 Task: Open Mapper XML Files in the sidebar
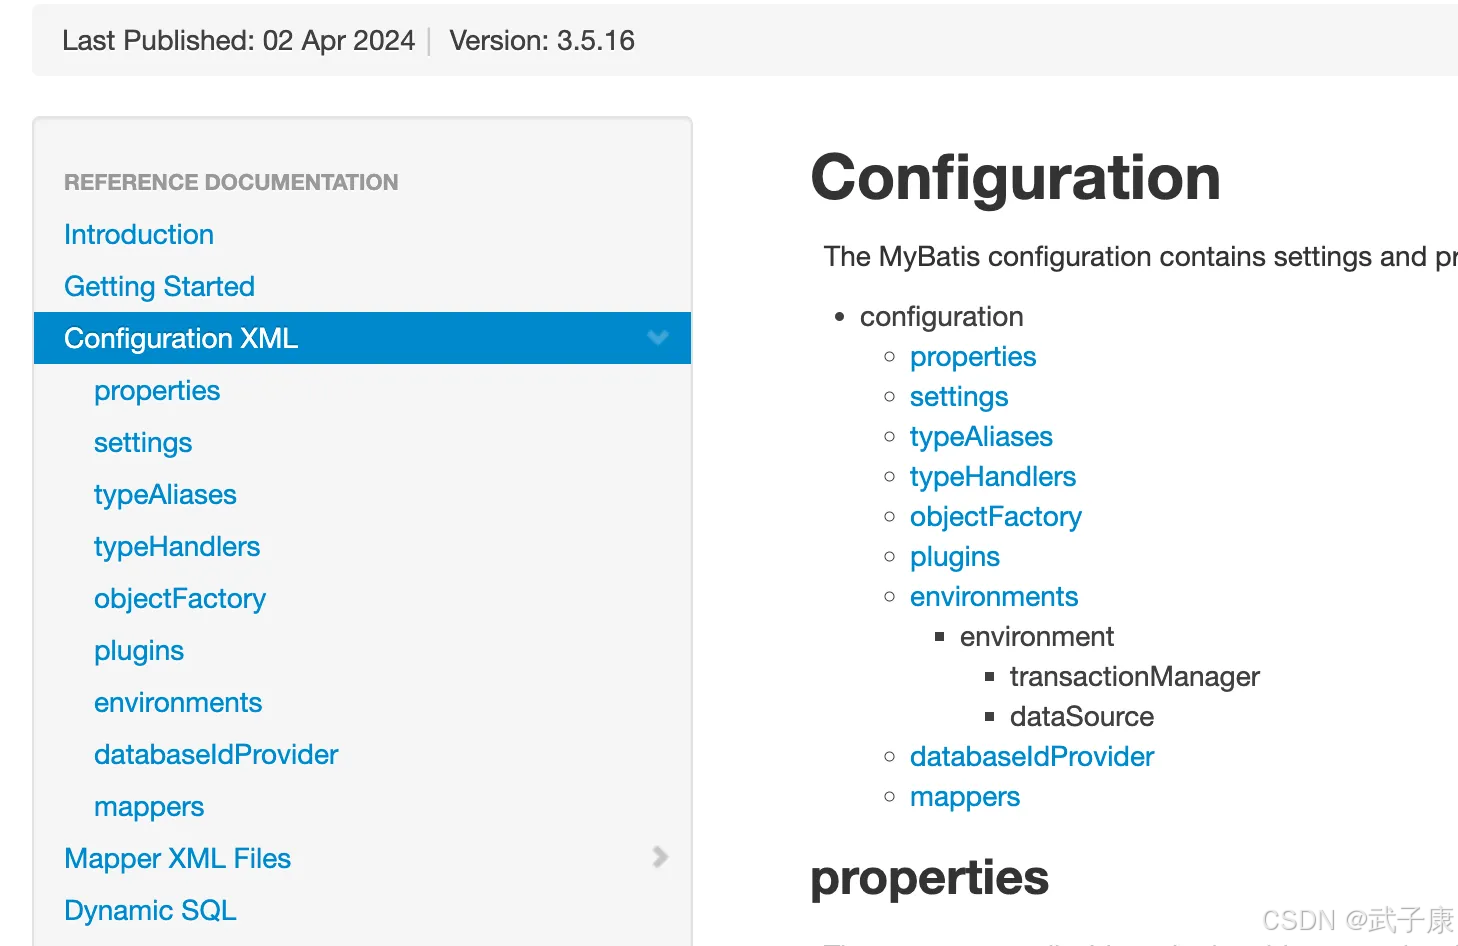(x=177, y=859)
